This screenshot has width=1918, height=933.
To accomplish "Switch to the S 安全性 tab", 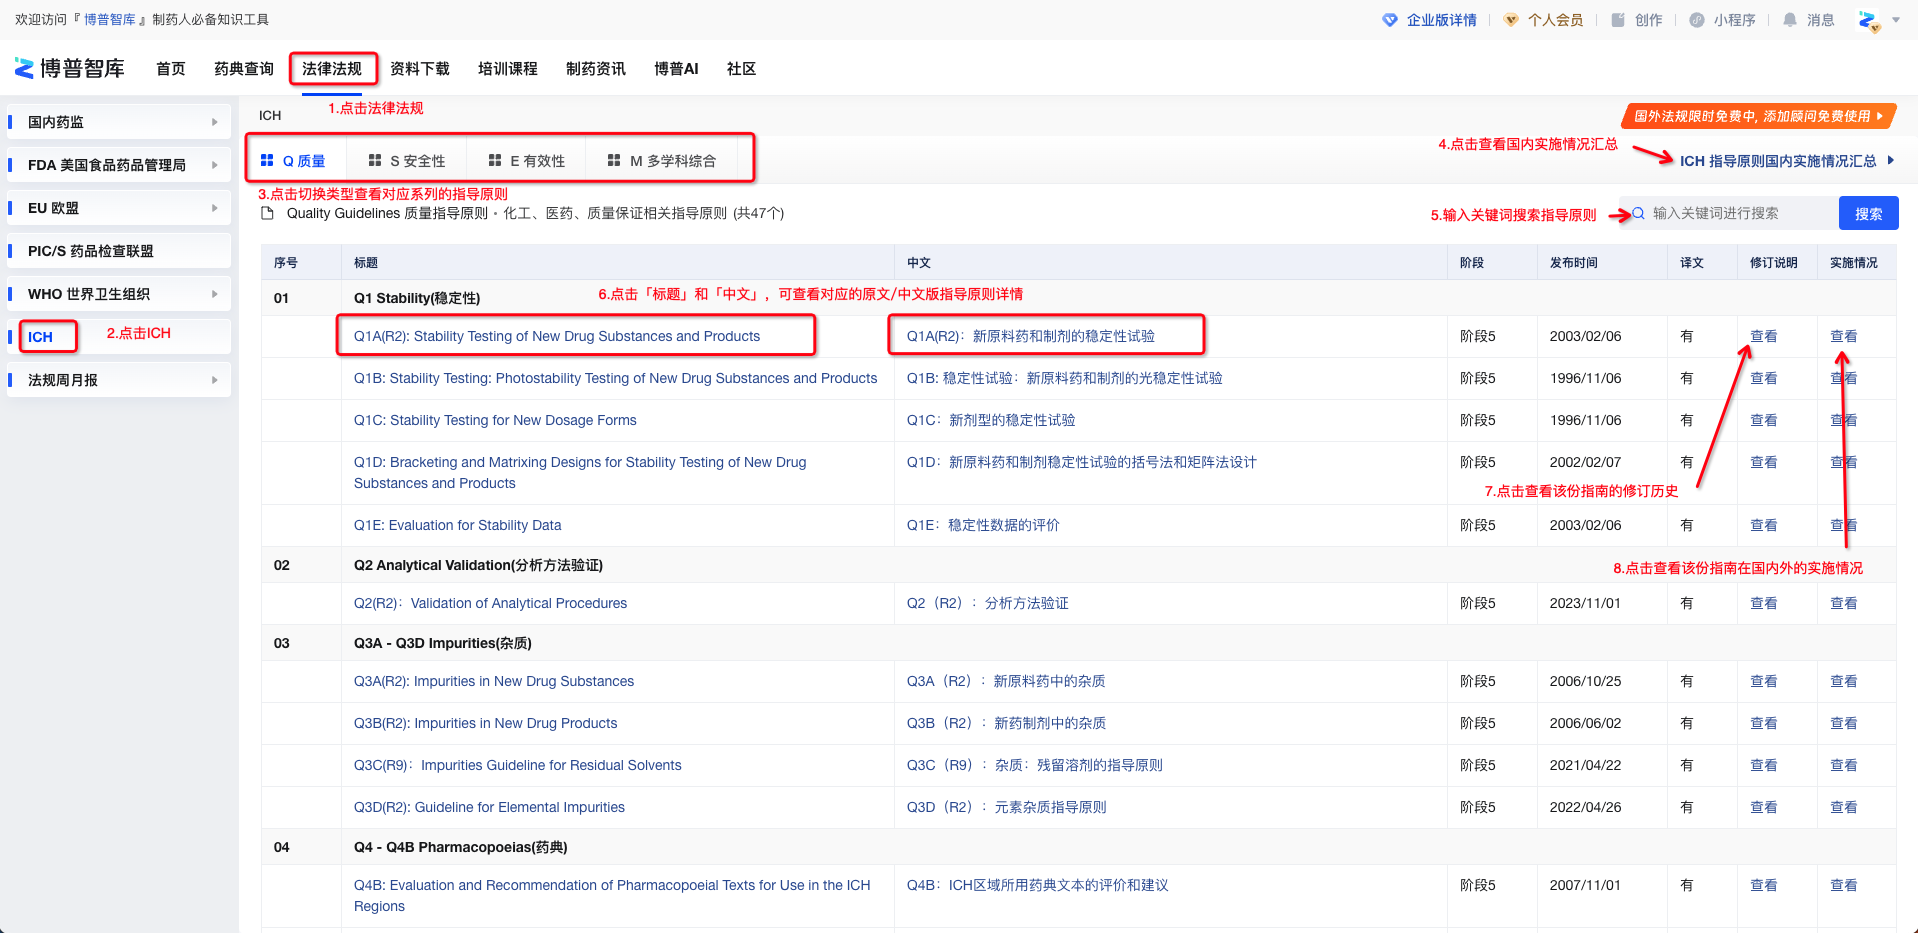I will [407, 161].
